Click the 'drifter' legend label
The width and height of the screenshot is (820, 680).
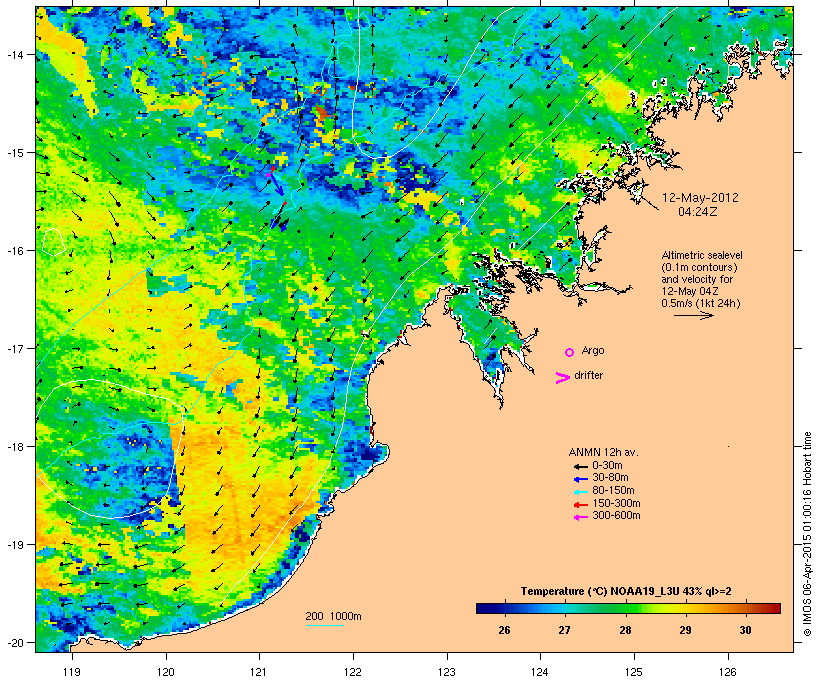point(588,375)
